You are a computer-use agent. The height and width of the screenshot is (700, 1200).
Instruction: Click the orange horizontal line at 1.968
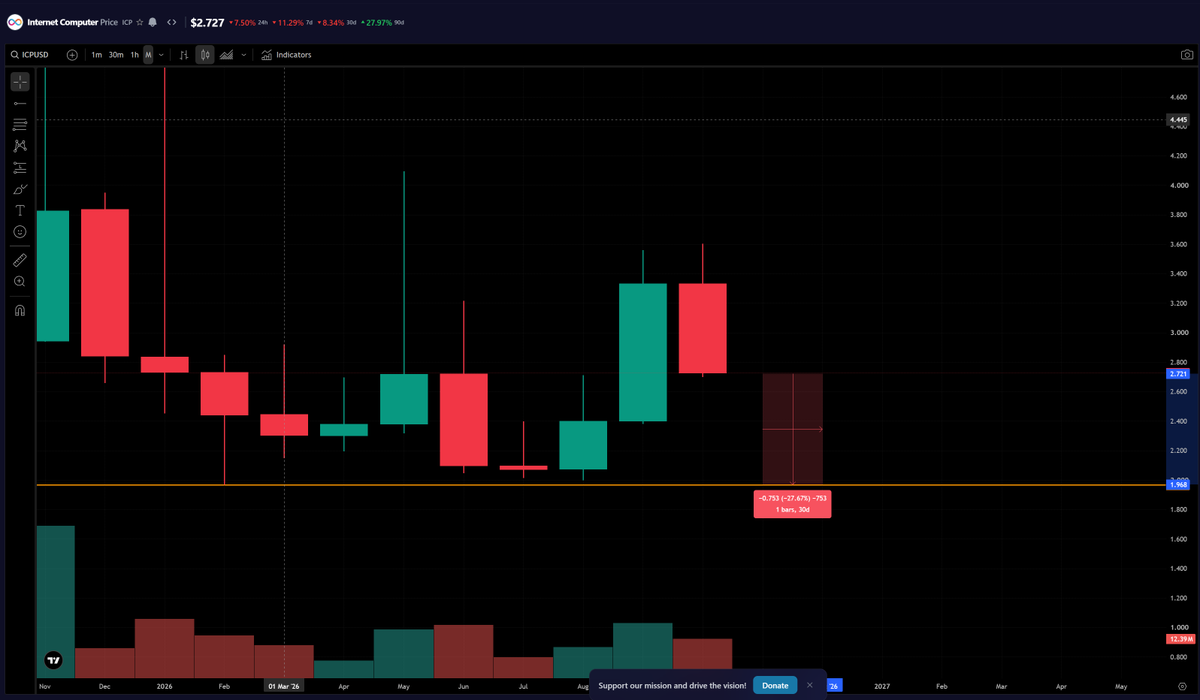pos(600,485)
